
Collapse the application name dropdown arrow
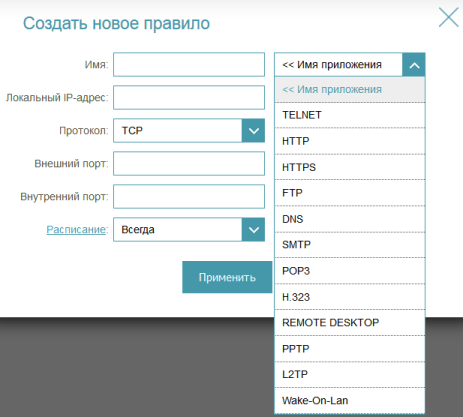pyautogui.click(x=414, y=65)
